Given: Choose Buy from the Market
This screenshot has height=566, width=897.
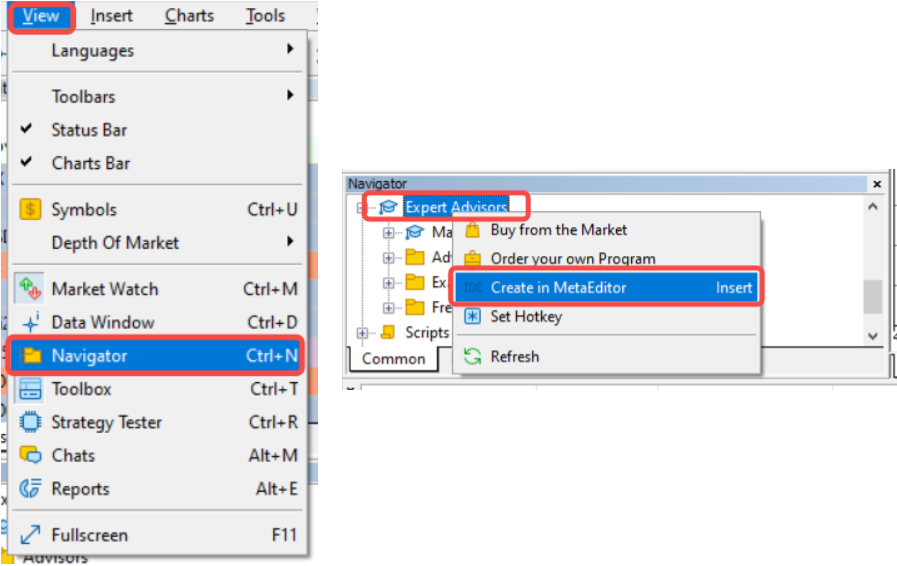Looking at the screenshot, I should click(558, 230).
